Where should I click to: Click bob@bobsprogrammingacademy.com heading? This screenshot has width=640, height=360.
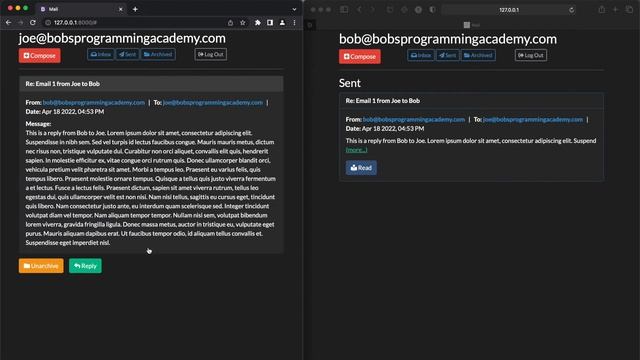(x=448, y=39)
